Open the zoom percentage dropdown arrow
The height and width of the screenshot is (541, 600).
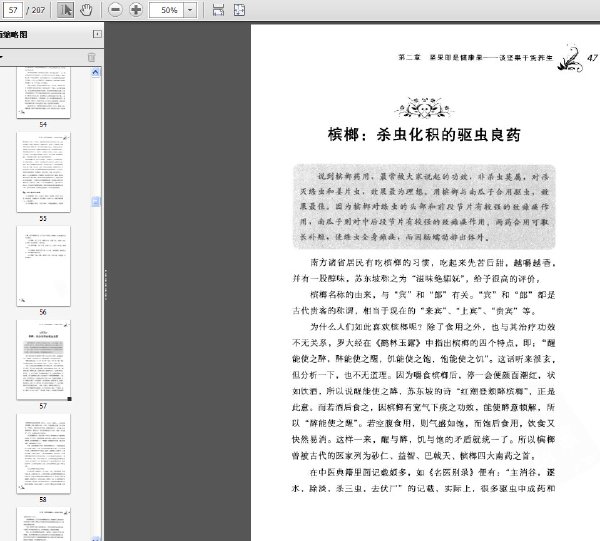point(190,10)
